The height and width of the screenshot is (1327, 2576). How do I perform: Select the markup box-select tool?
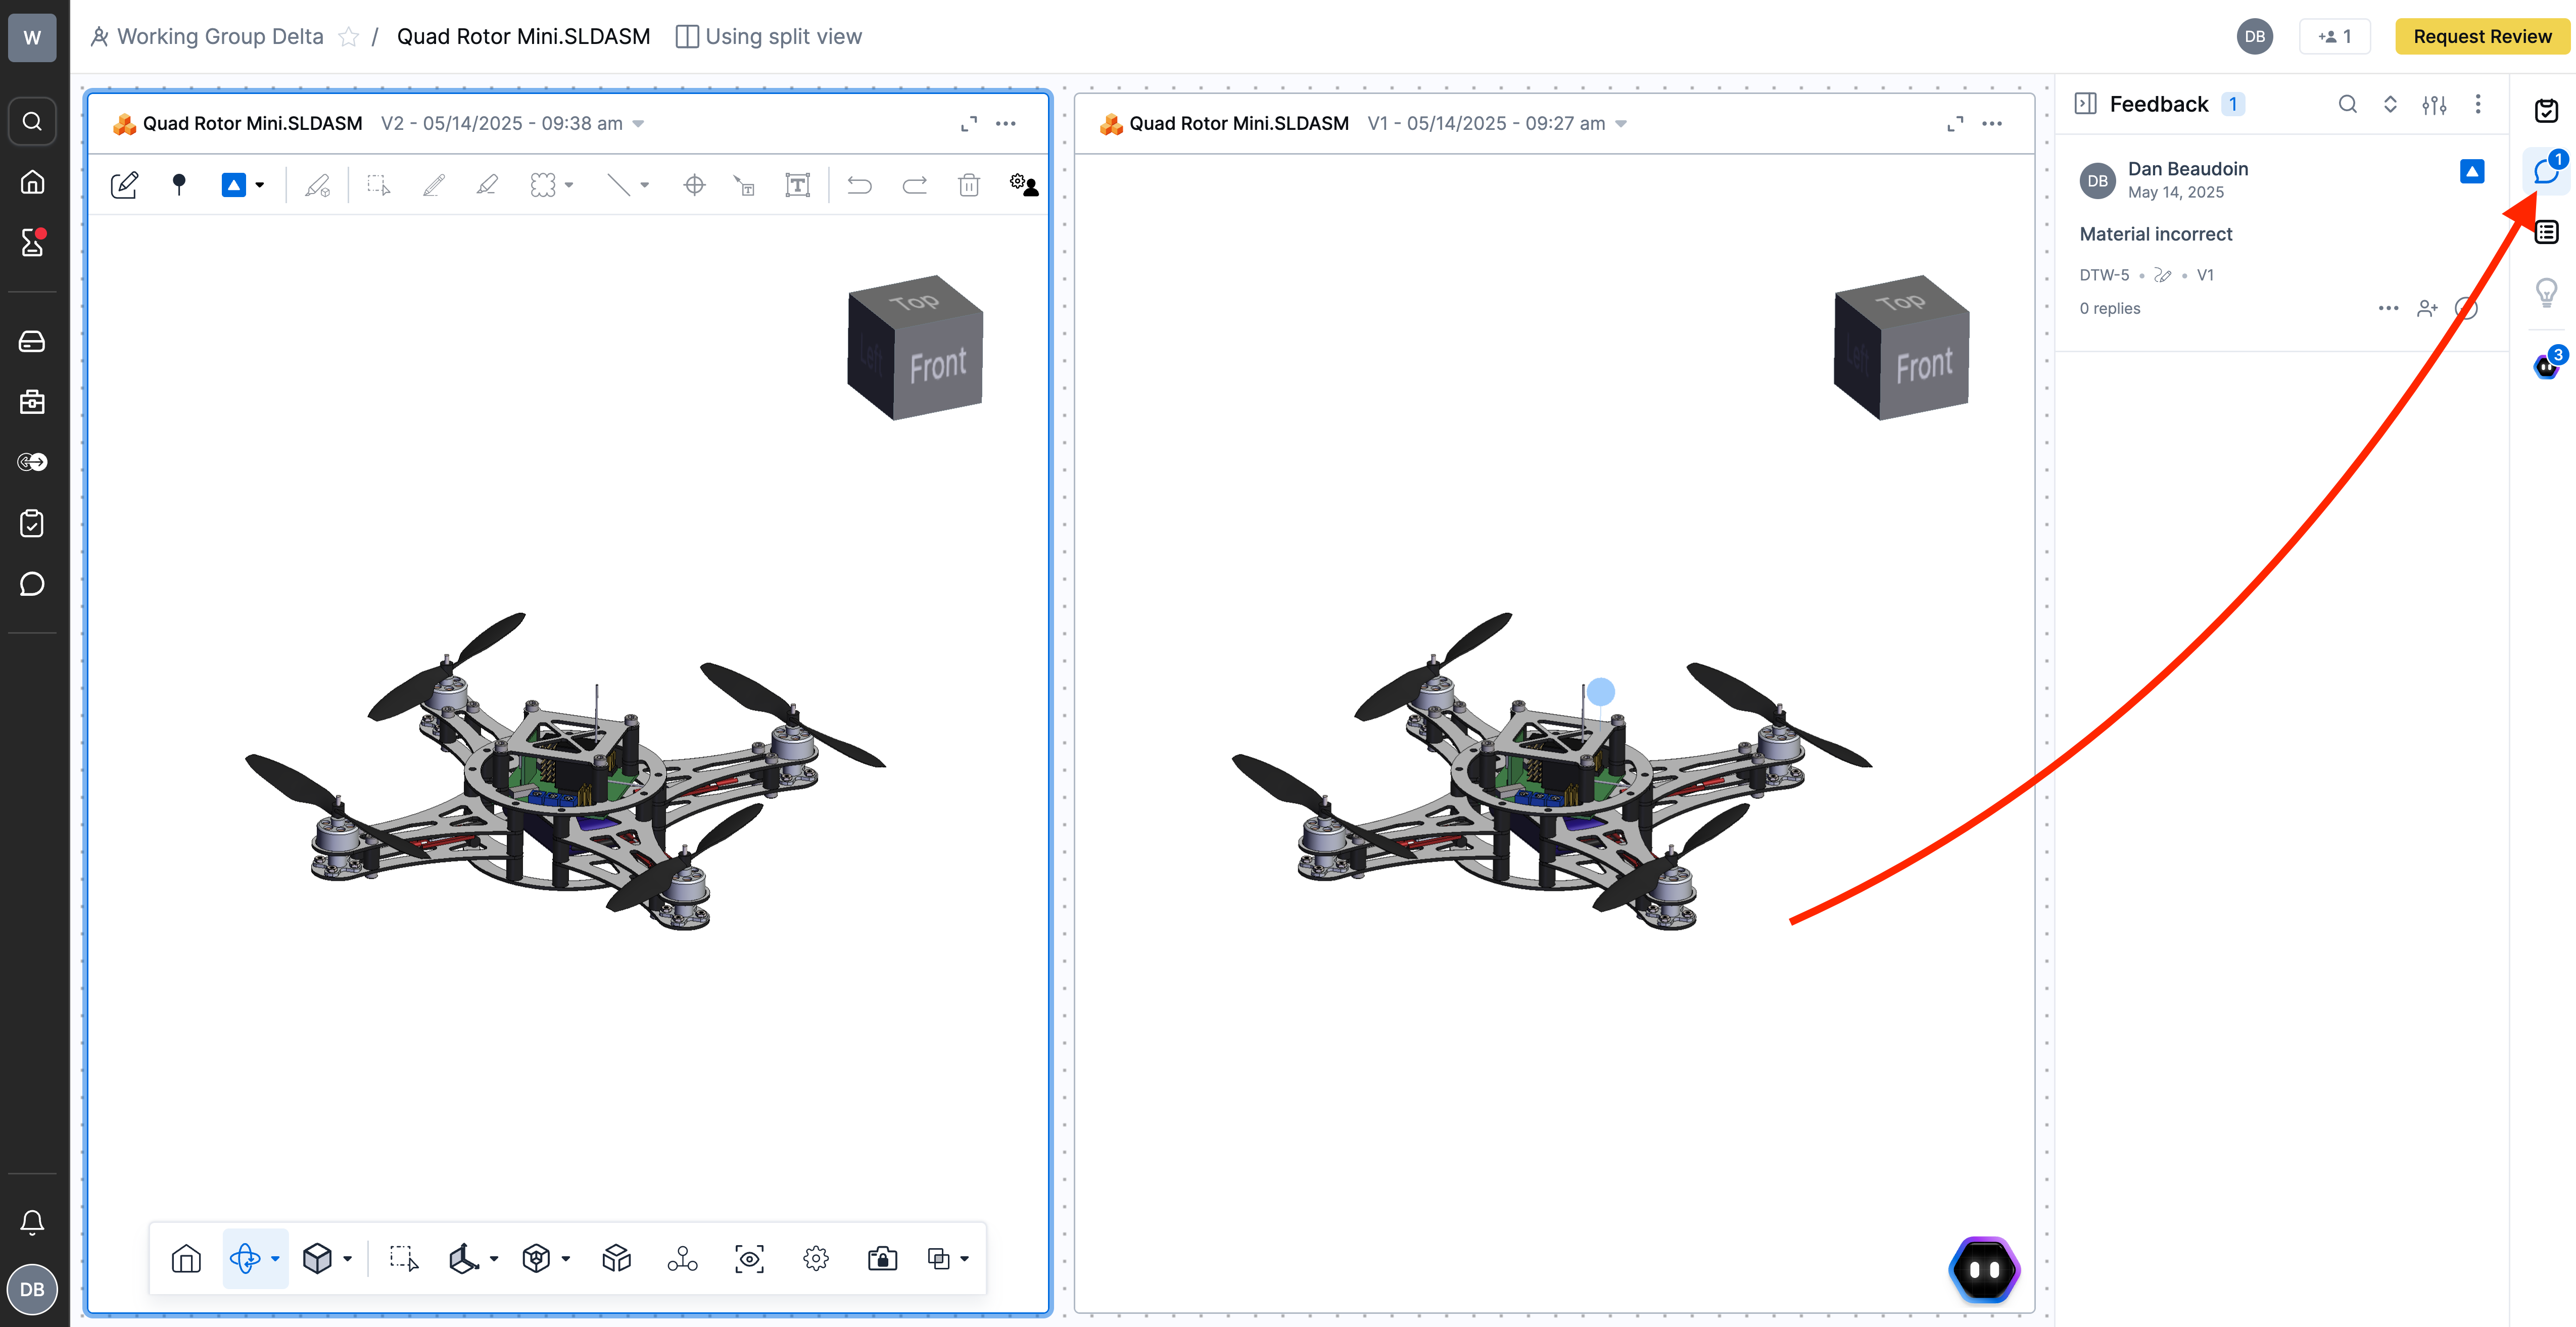coord(379,185)
